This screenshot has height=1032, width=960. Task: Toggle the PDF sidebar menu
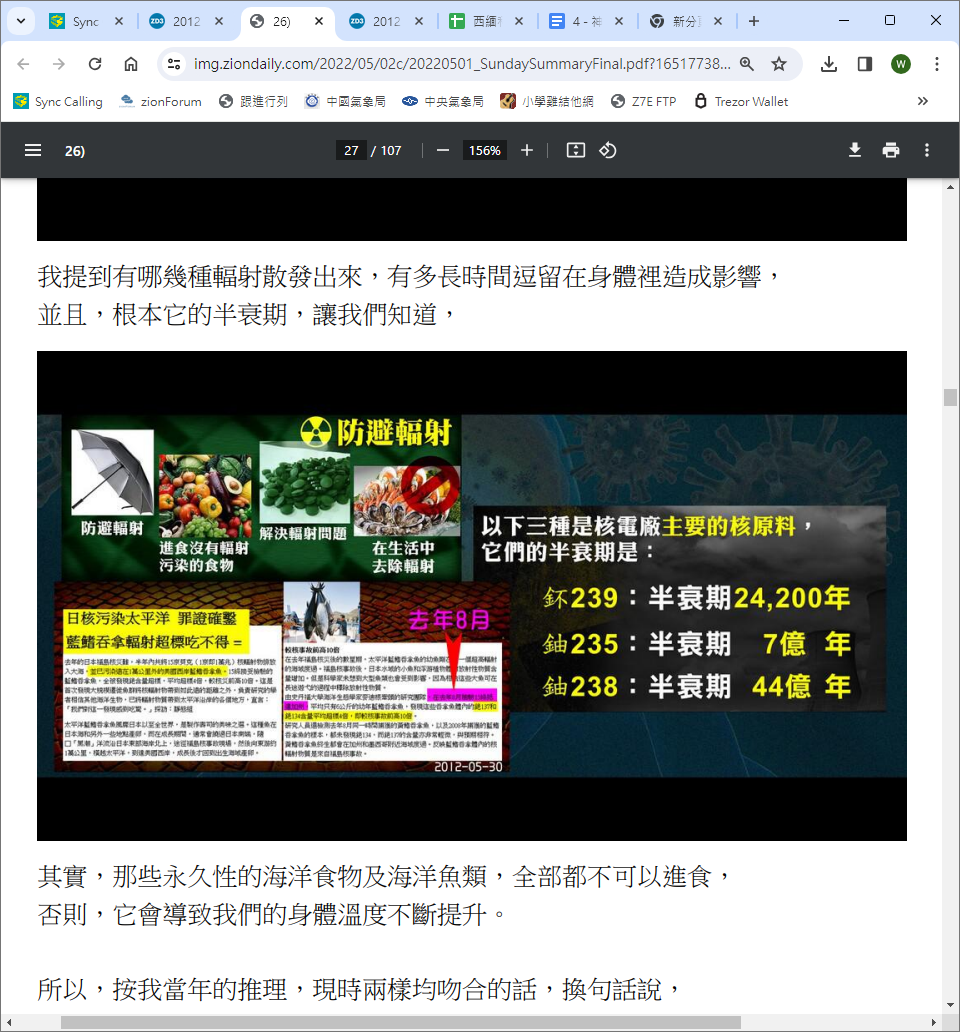click(33, 151)
